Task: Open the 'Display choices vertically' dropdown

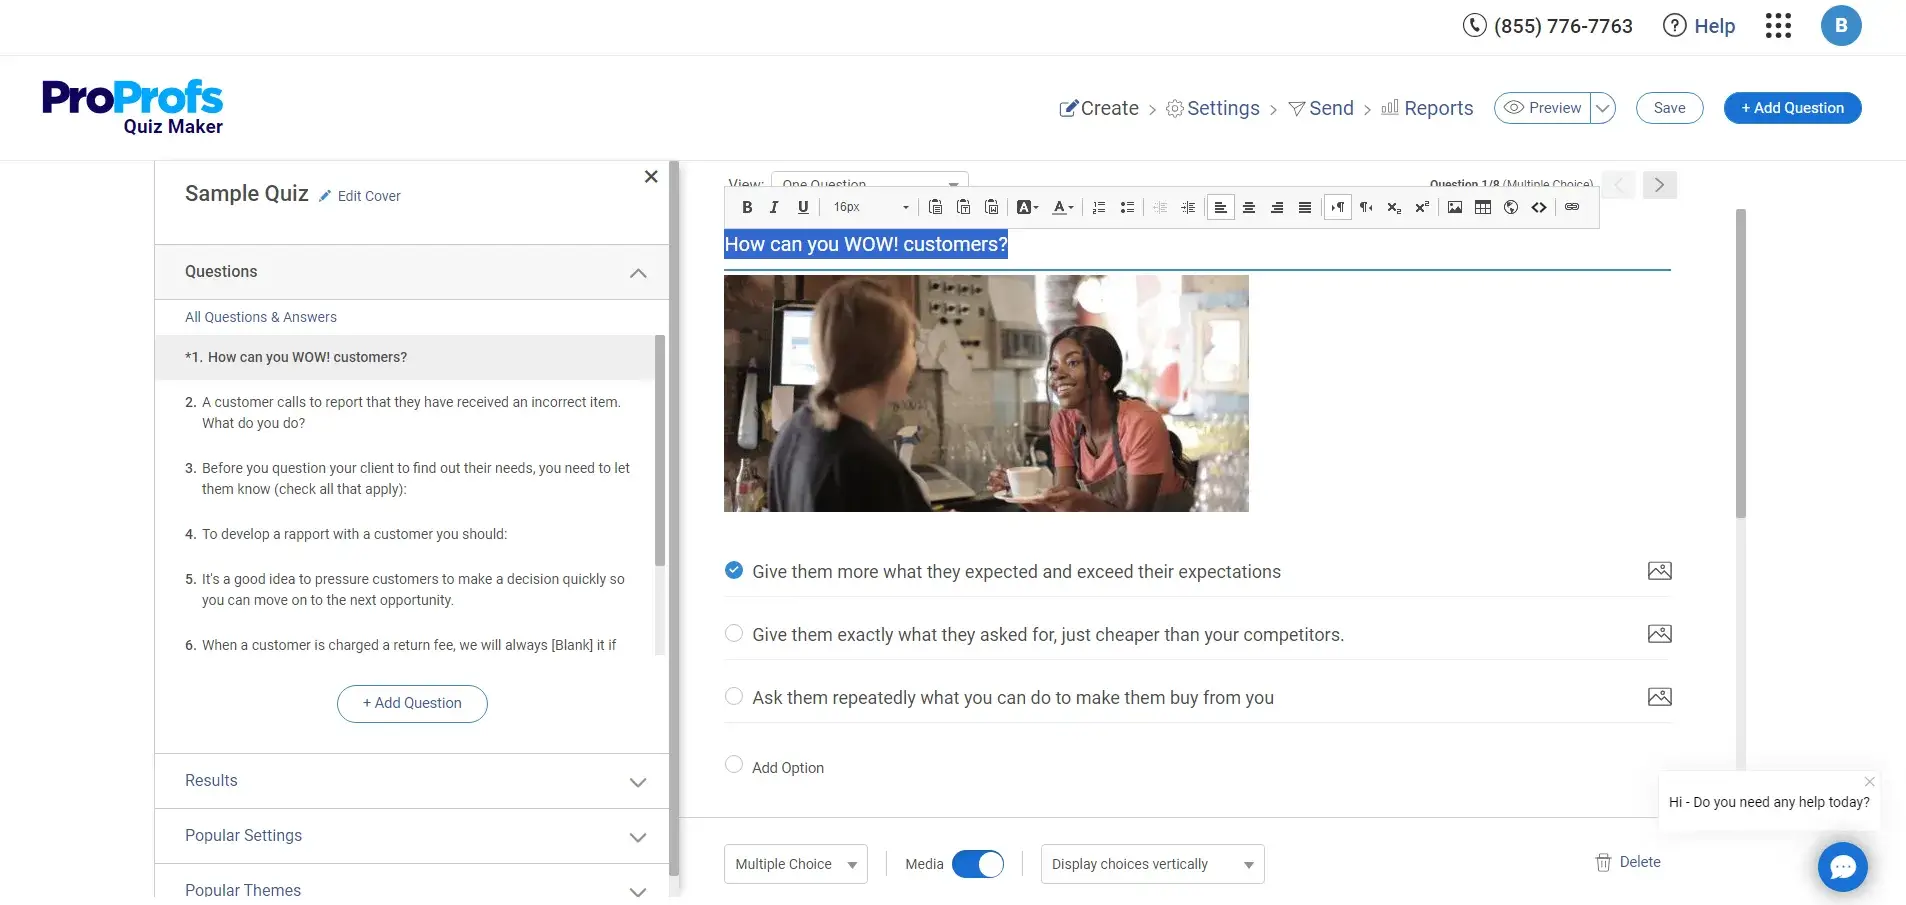Action: pyautogui.click(x=1152, y=864)
